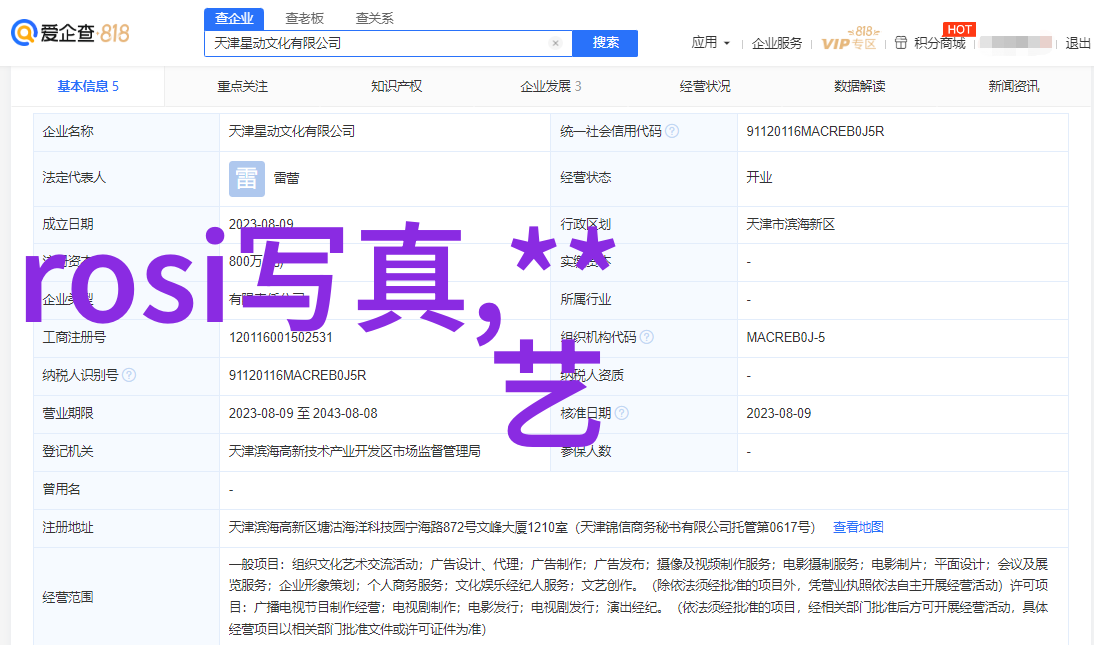Switch to the 查老板 search tab
Image resolution: width=1094 pixels, height=645 pixels.
coord(304,18)
